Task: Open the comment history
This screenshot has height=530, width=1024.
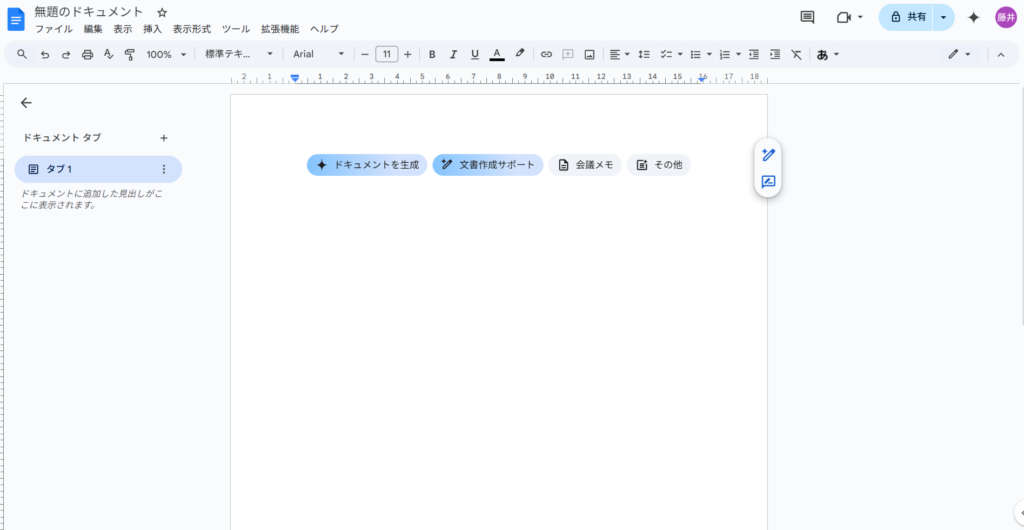Action: pyautogui.click(x=807, y=18)
